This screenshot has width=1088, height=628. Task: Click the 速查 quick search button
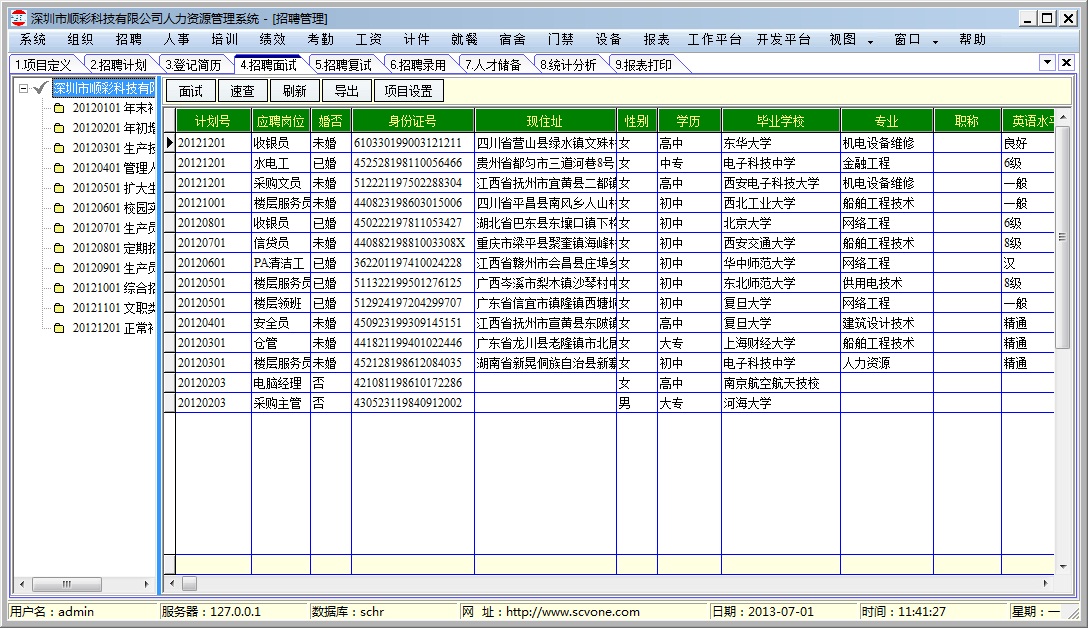(243, 91)
